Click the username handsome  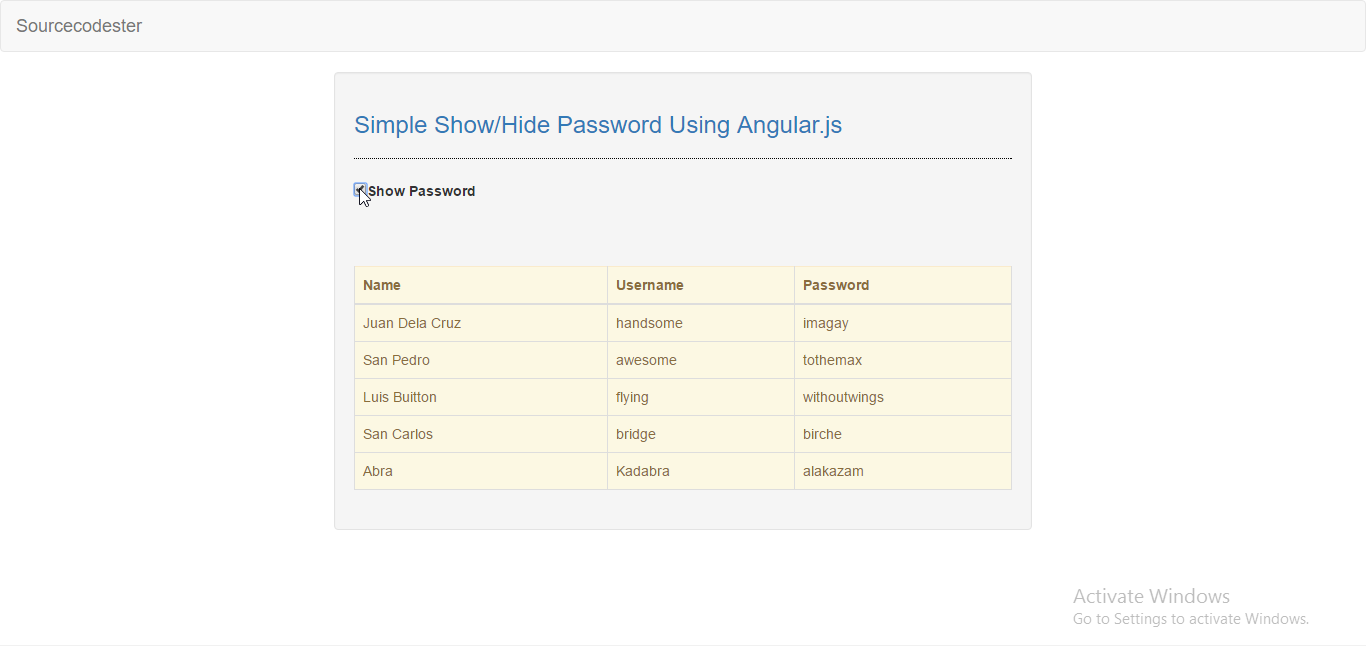649,323
